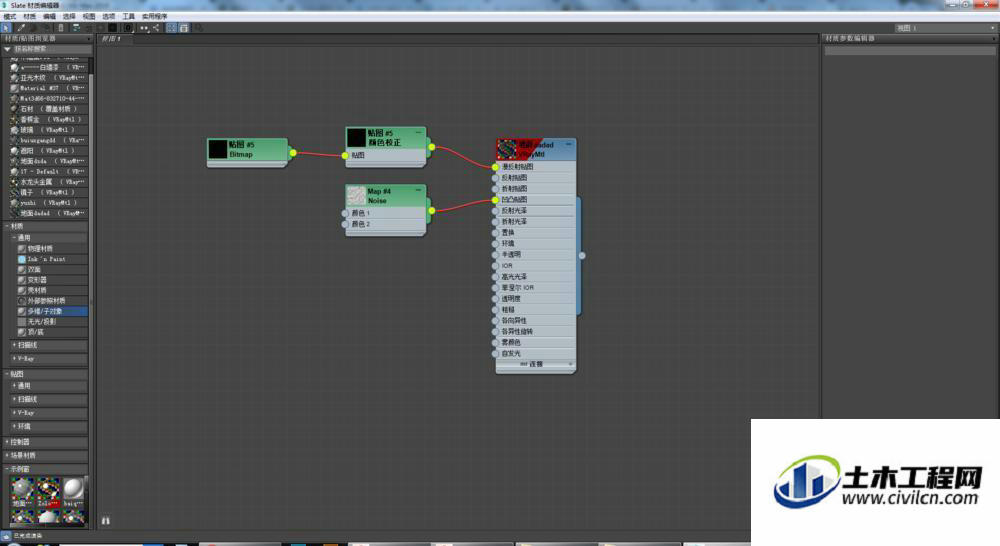Open the 材质 menu
1000x546 pixels.
[x=29, y=16]
